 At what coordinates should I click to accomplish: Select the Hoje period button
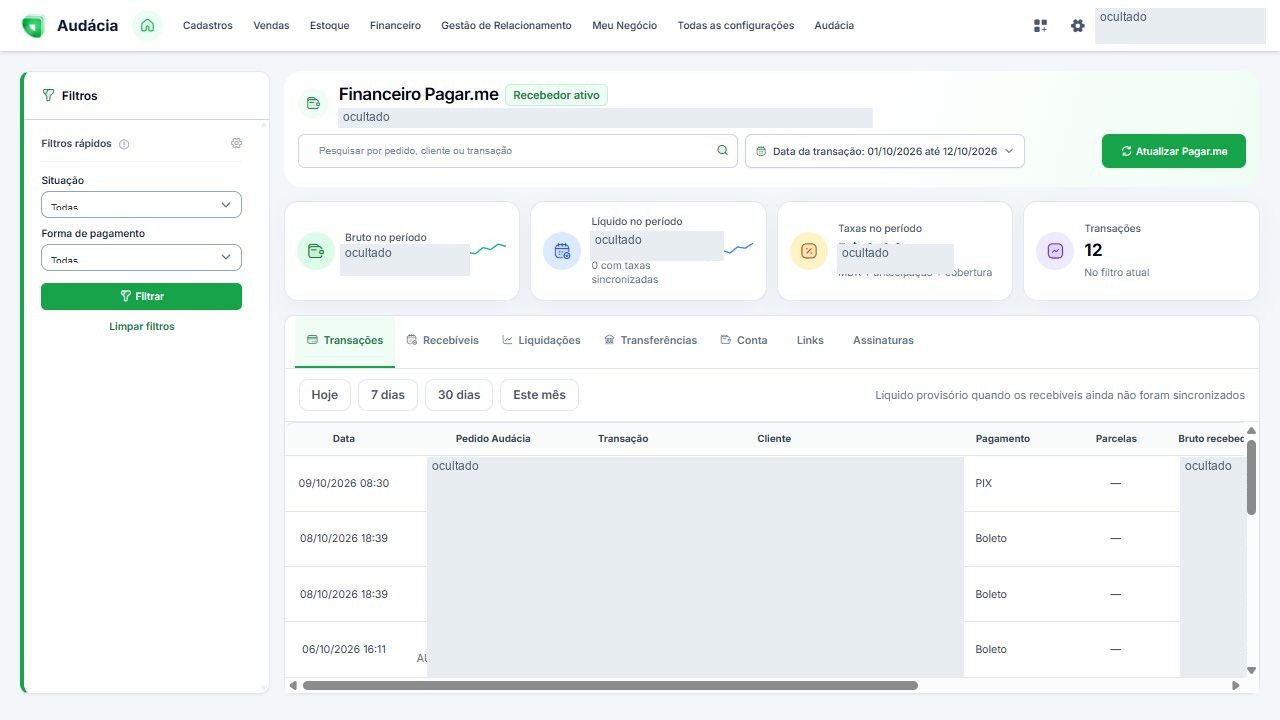tap(325, 395)
